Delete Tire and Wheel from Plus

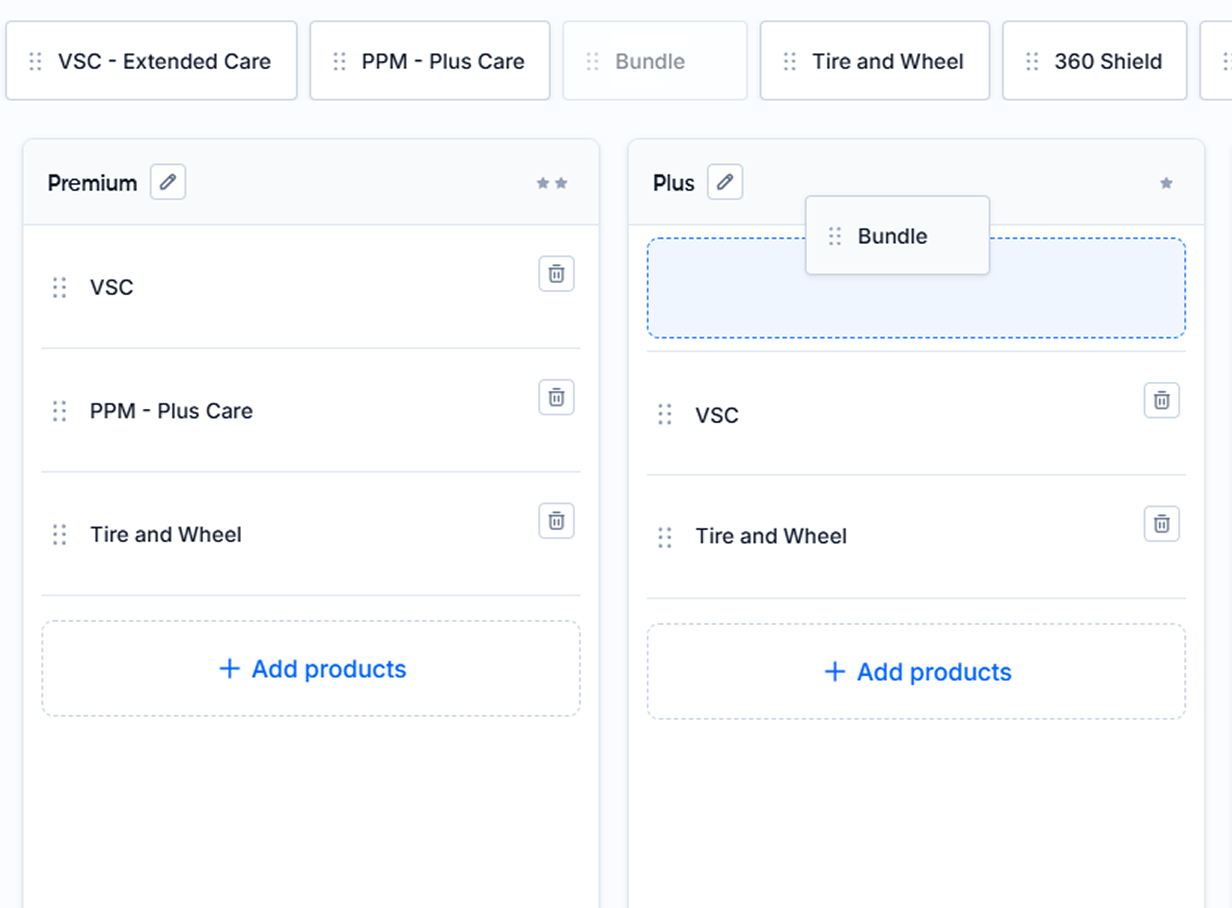pyautogui.click(x=1162, y=524)
